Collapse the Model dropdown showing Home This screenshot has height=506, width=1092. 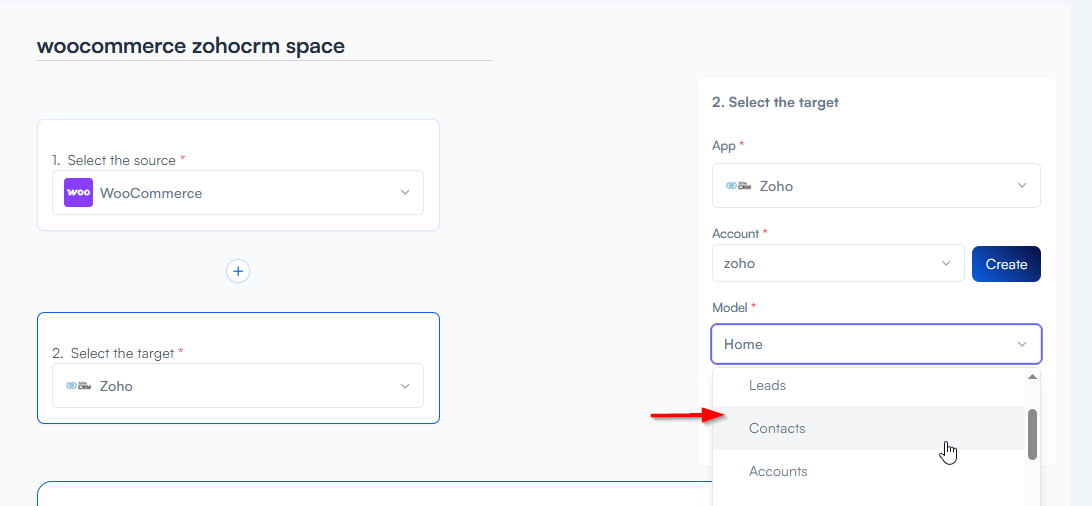tap(1022, 344)
